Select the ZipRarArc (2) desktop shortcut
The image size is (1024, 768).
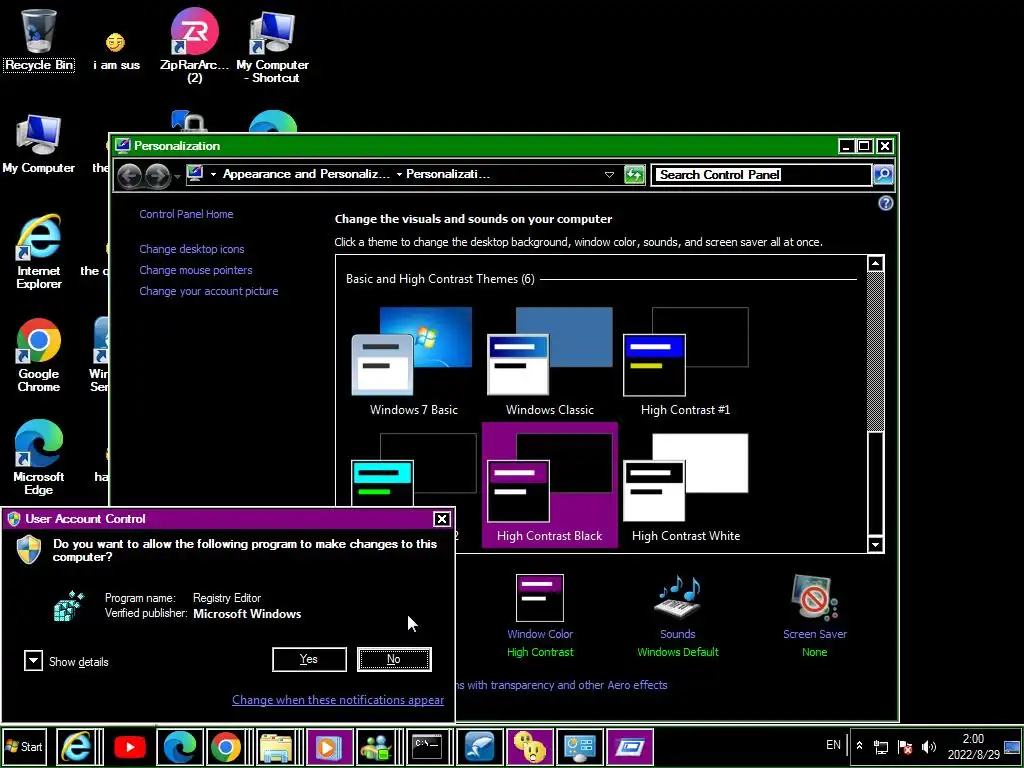coord(194,44)
